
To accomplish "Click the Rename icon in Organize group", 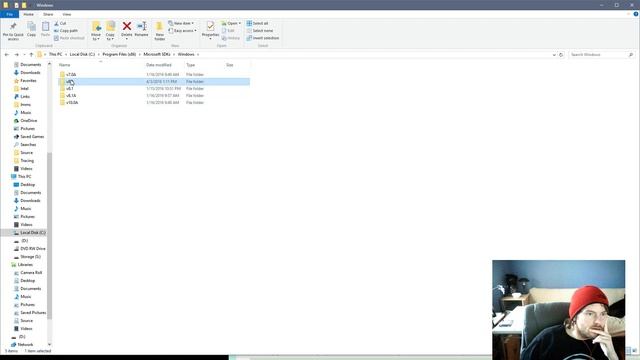I will coord(142,26).
